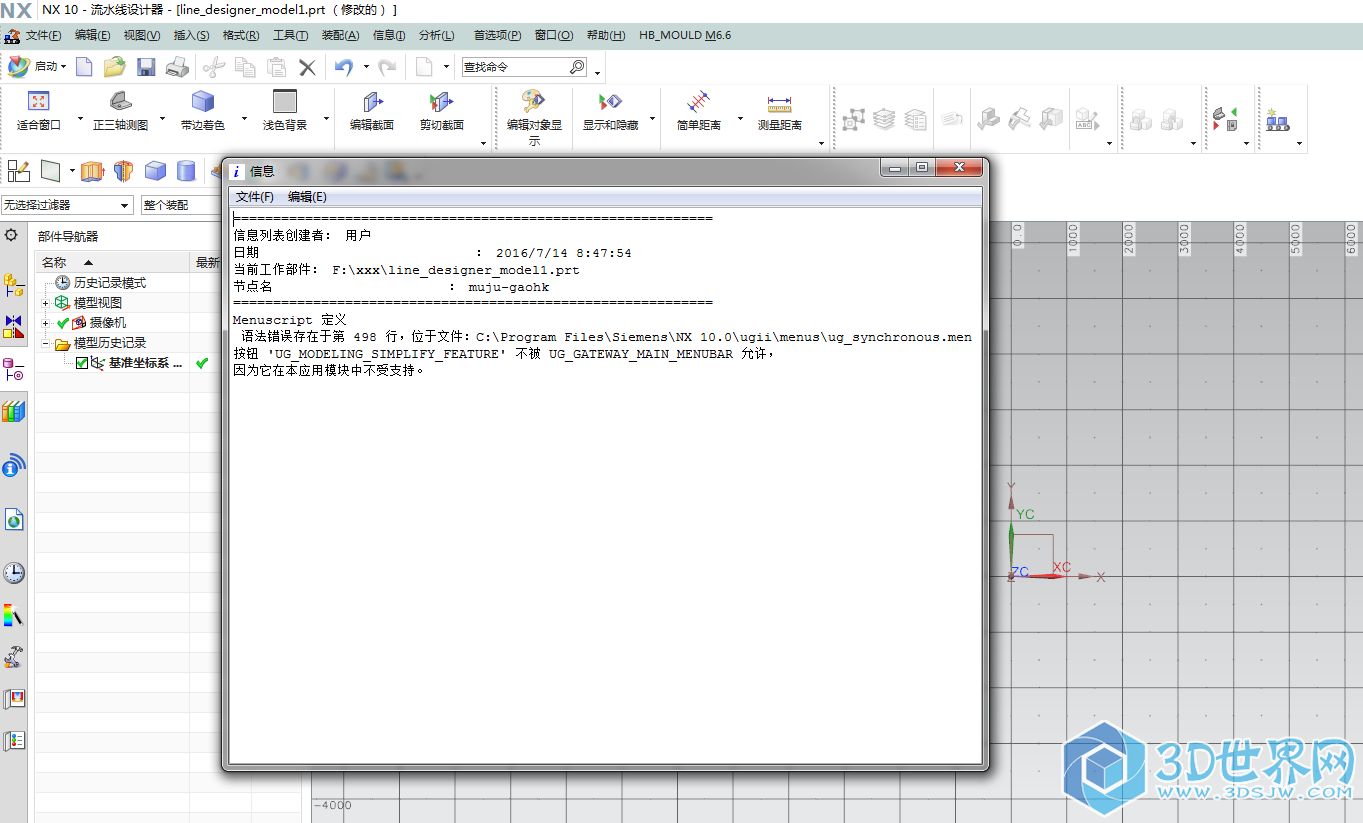The image size is (1363, 823).
Task: Open HB_MOULD M6.6 menu
Action: pyautogui.click(x=685, y=35)
